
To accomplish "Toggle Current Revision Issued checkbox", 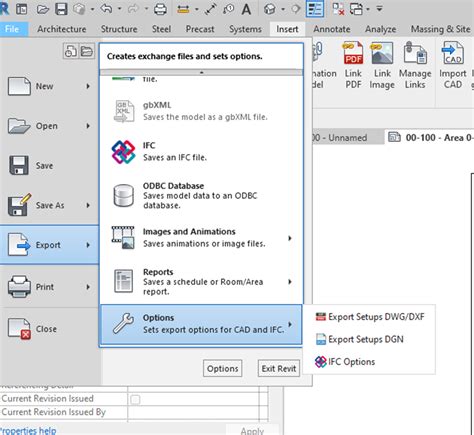I will click(x=135, y=399).
